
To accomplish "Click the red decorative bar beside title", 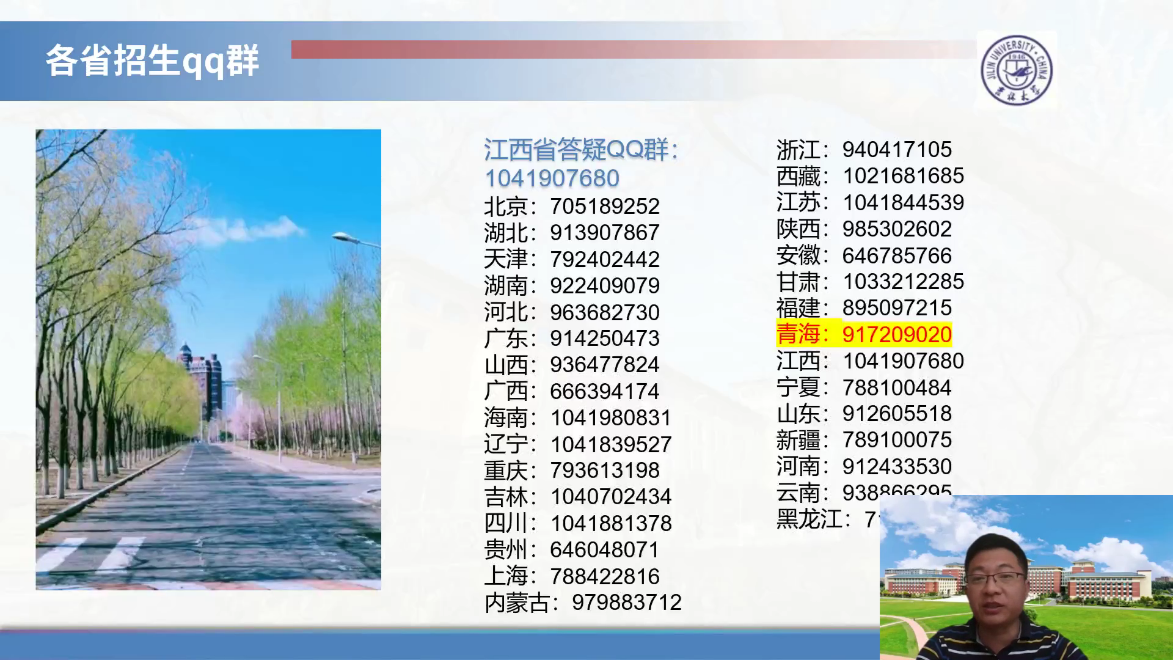I will (630, 49).
